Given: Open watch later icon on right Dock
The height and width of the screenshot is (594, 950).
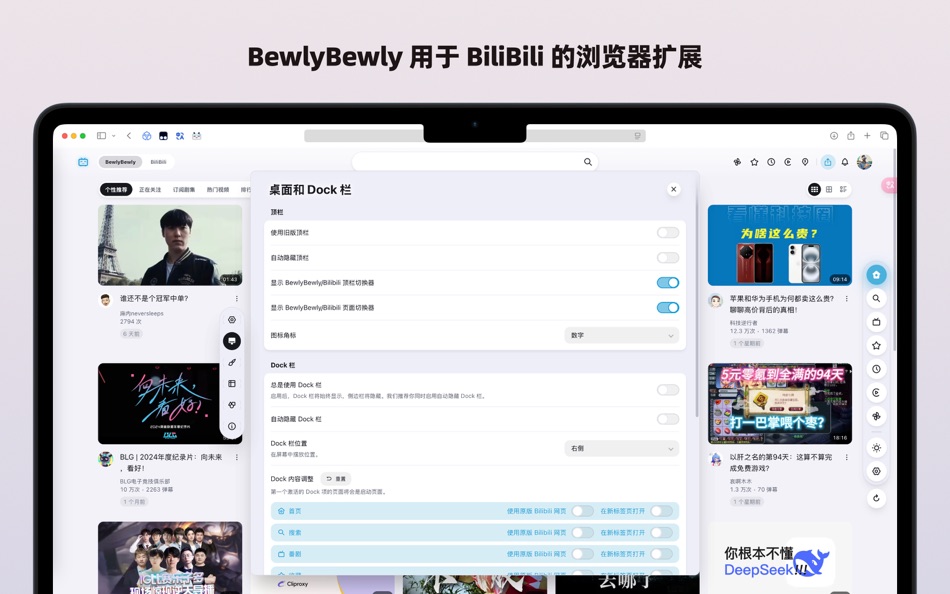Looking at the screenshot, I should coord(876,393).
